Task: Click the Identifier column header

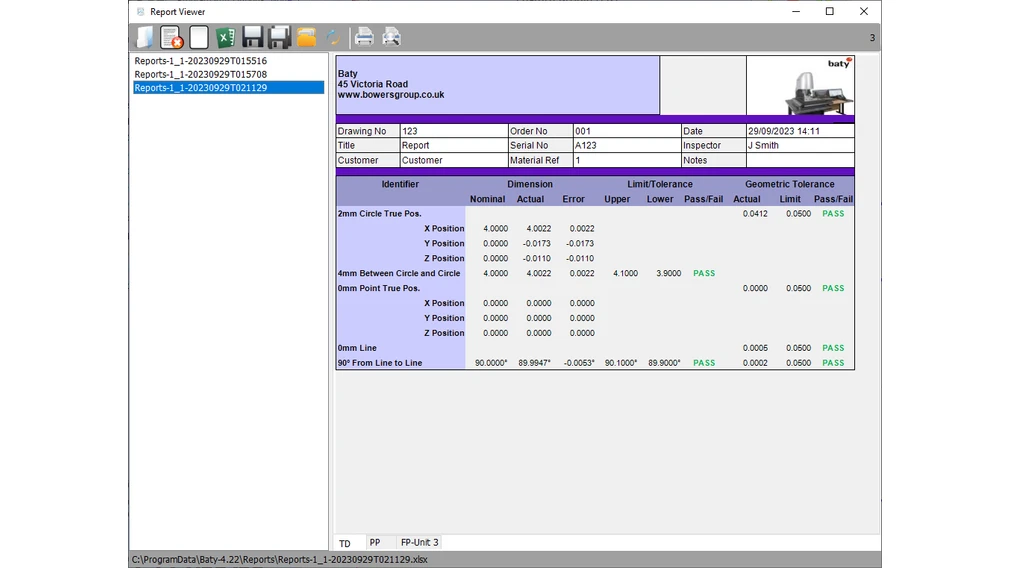Action: click(x=400, y=184)
